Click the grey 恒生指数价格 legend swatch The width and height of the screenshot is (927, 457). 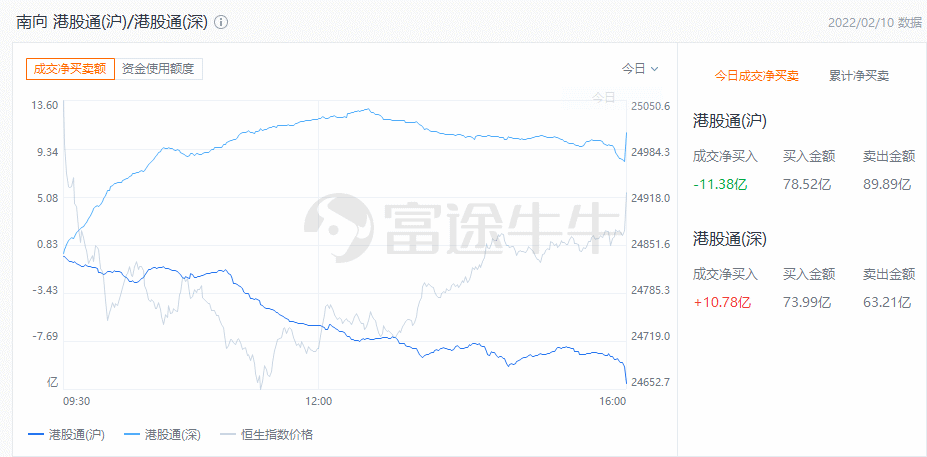tap(228, 436)
